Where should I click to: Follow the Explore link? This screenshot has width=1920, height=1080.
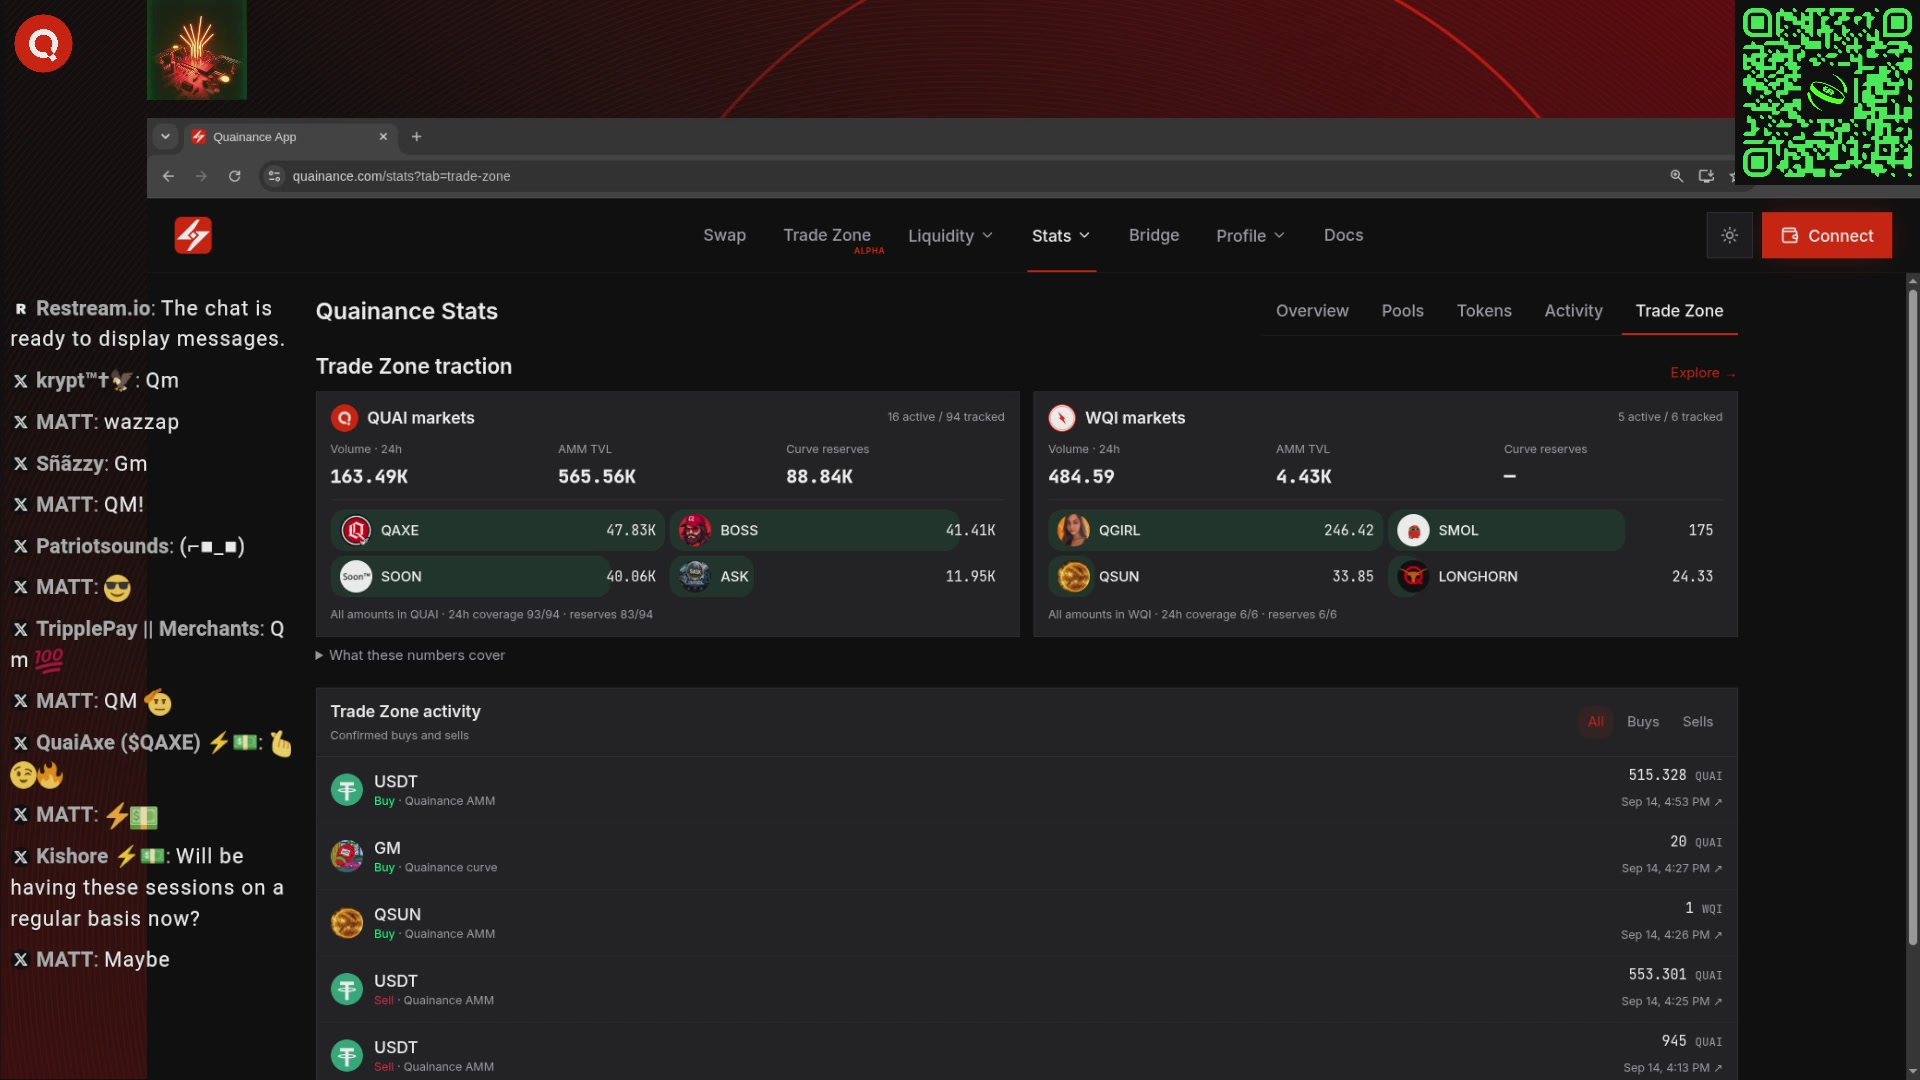click(x=1702, y=373)
